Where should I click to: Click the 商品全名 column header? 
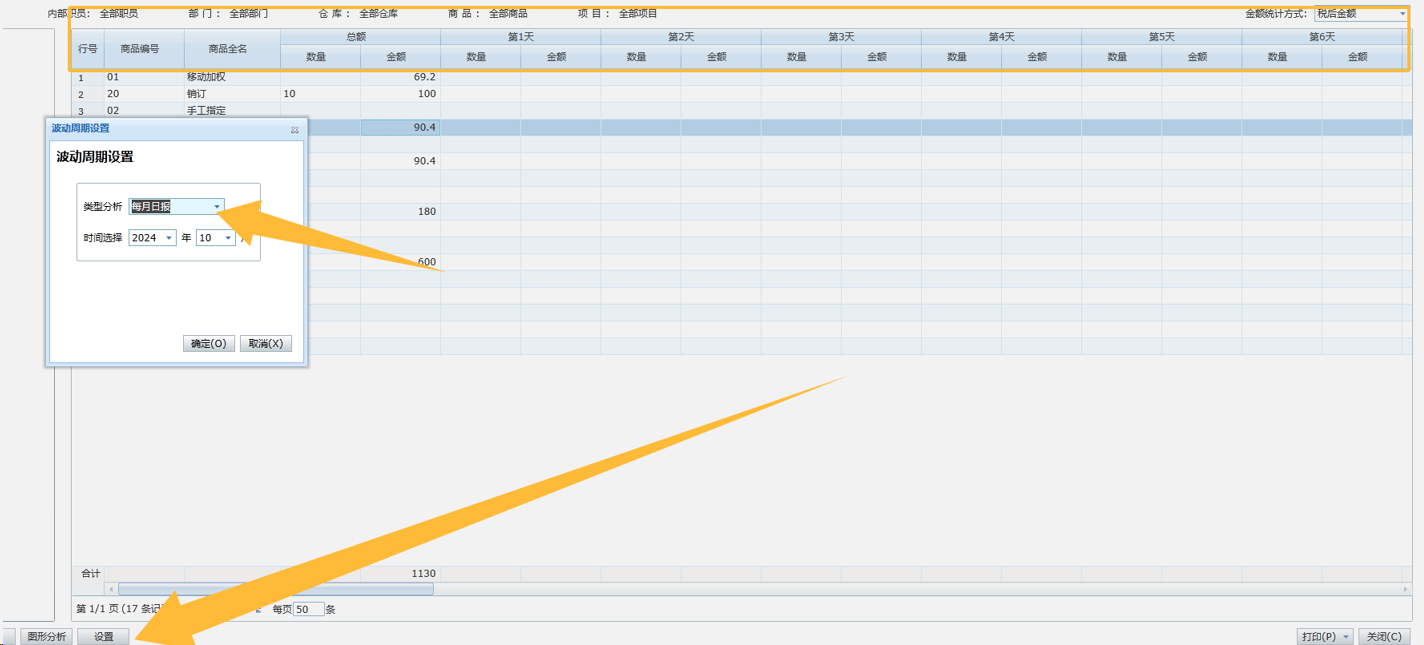(x=228, y=49)
